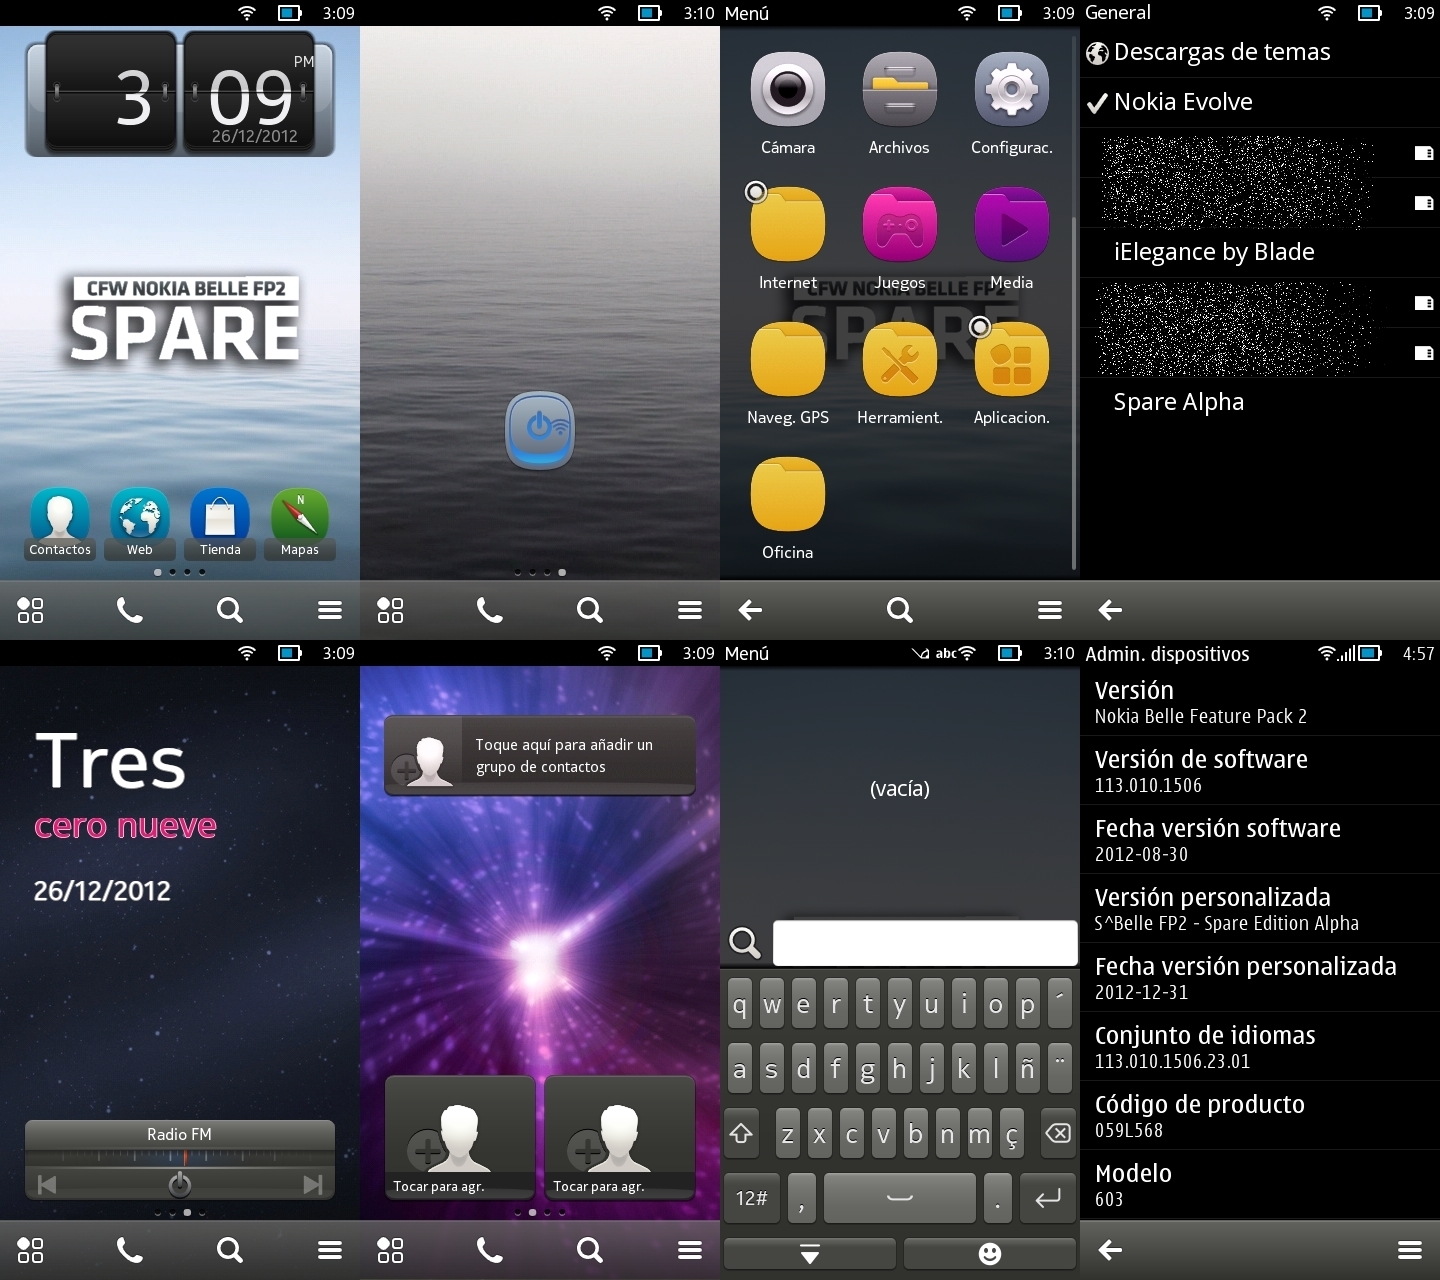Tap search on Contactos home screen toolbar
The width and height of the screenshot is (1440, 1280).
point(230,610)
